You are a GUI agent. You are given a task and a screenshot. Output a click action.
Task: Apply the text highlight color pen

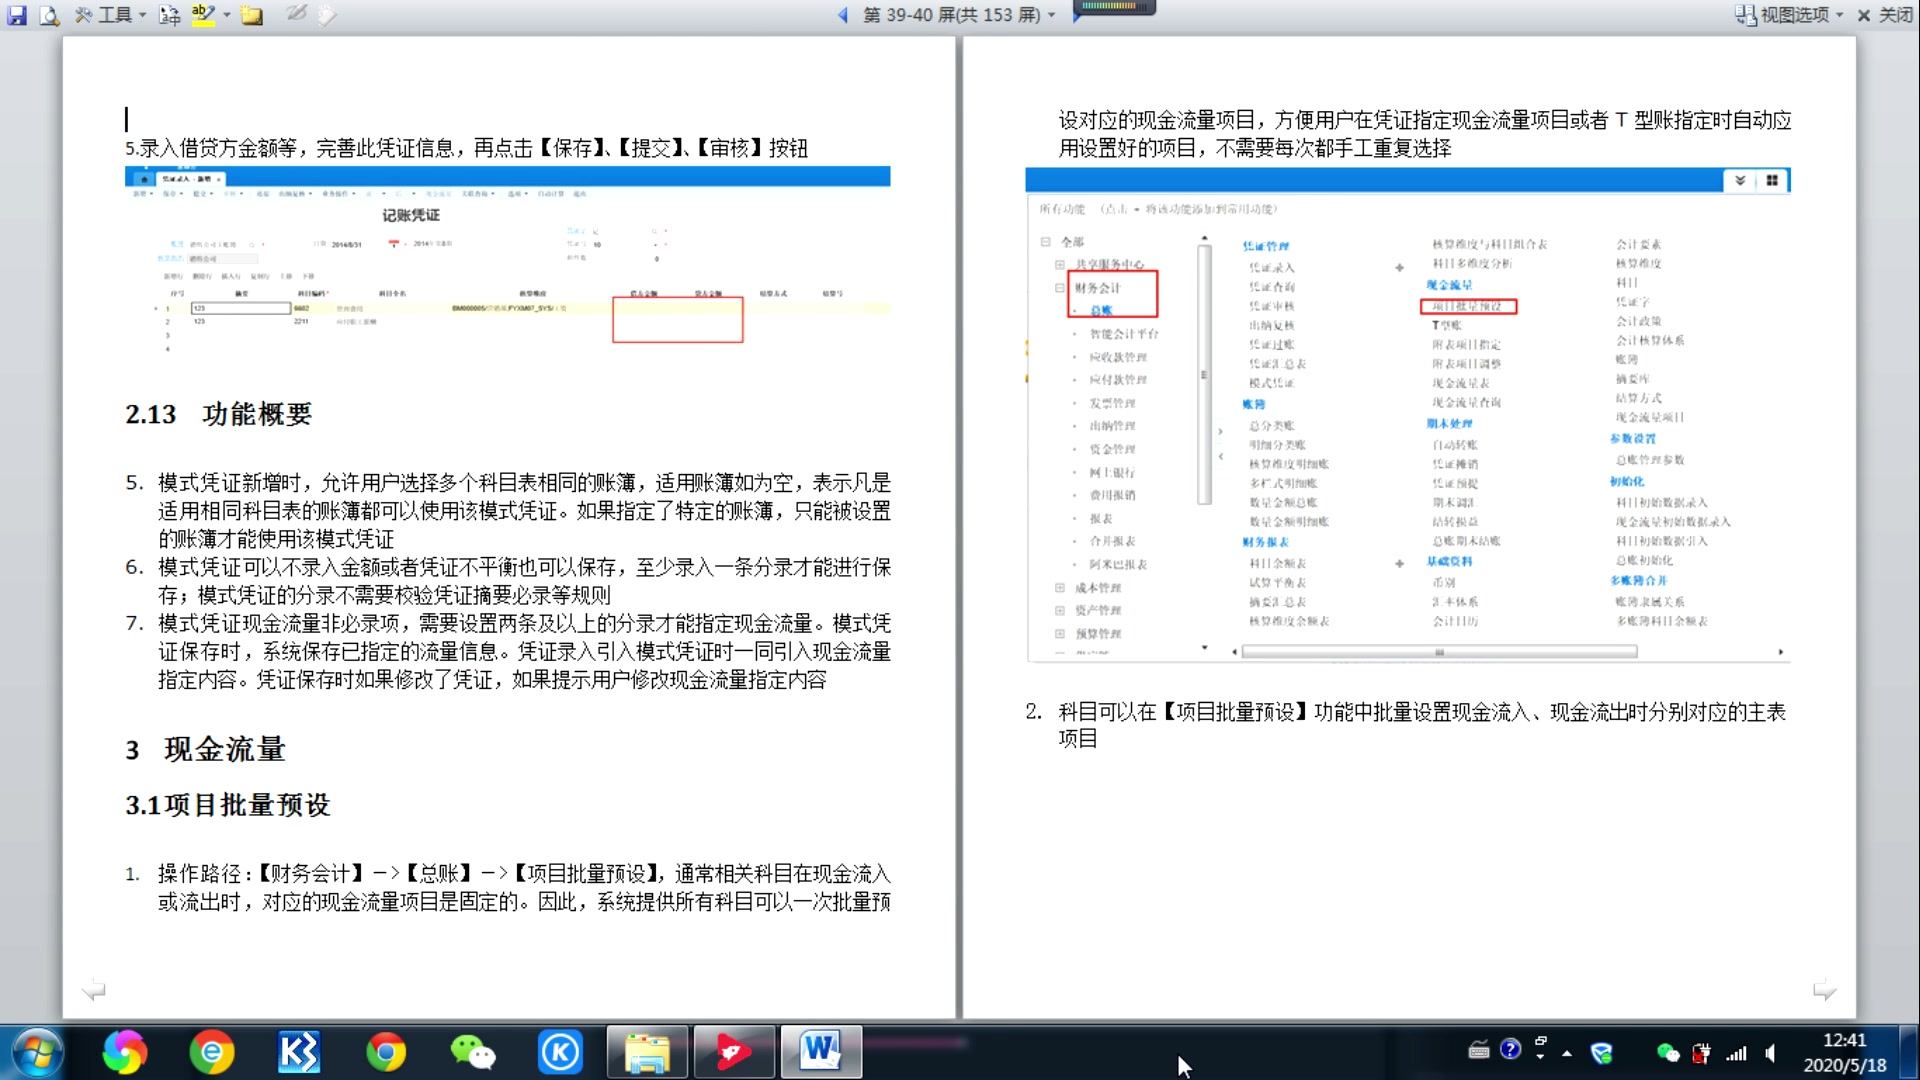[x=203, y=15]
